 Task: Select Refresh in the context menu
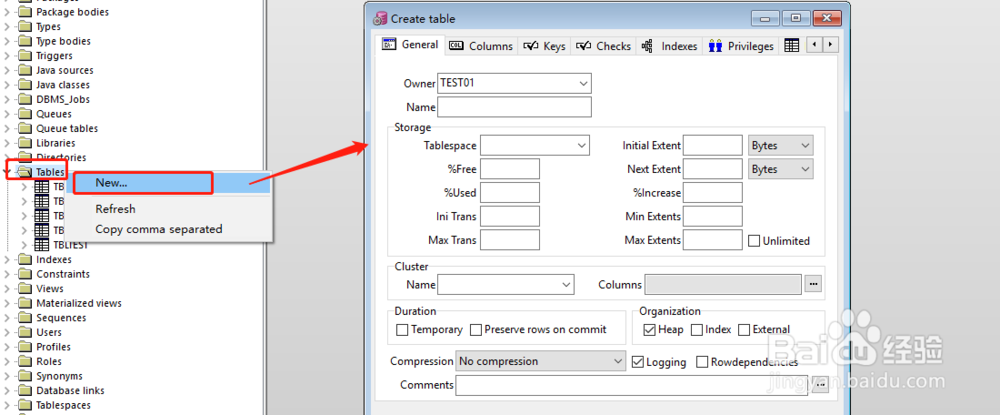(x=115, y=209)
